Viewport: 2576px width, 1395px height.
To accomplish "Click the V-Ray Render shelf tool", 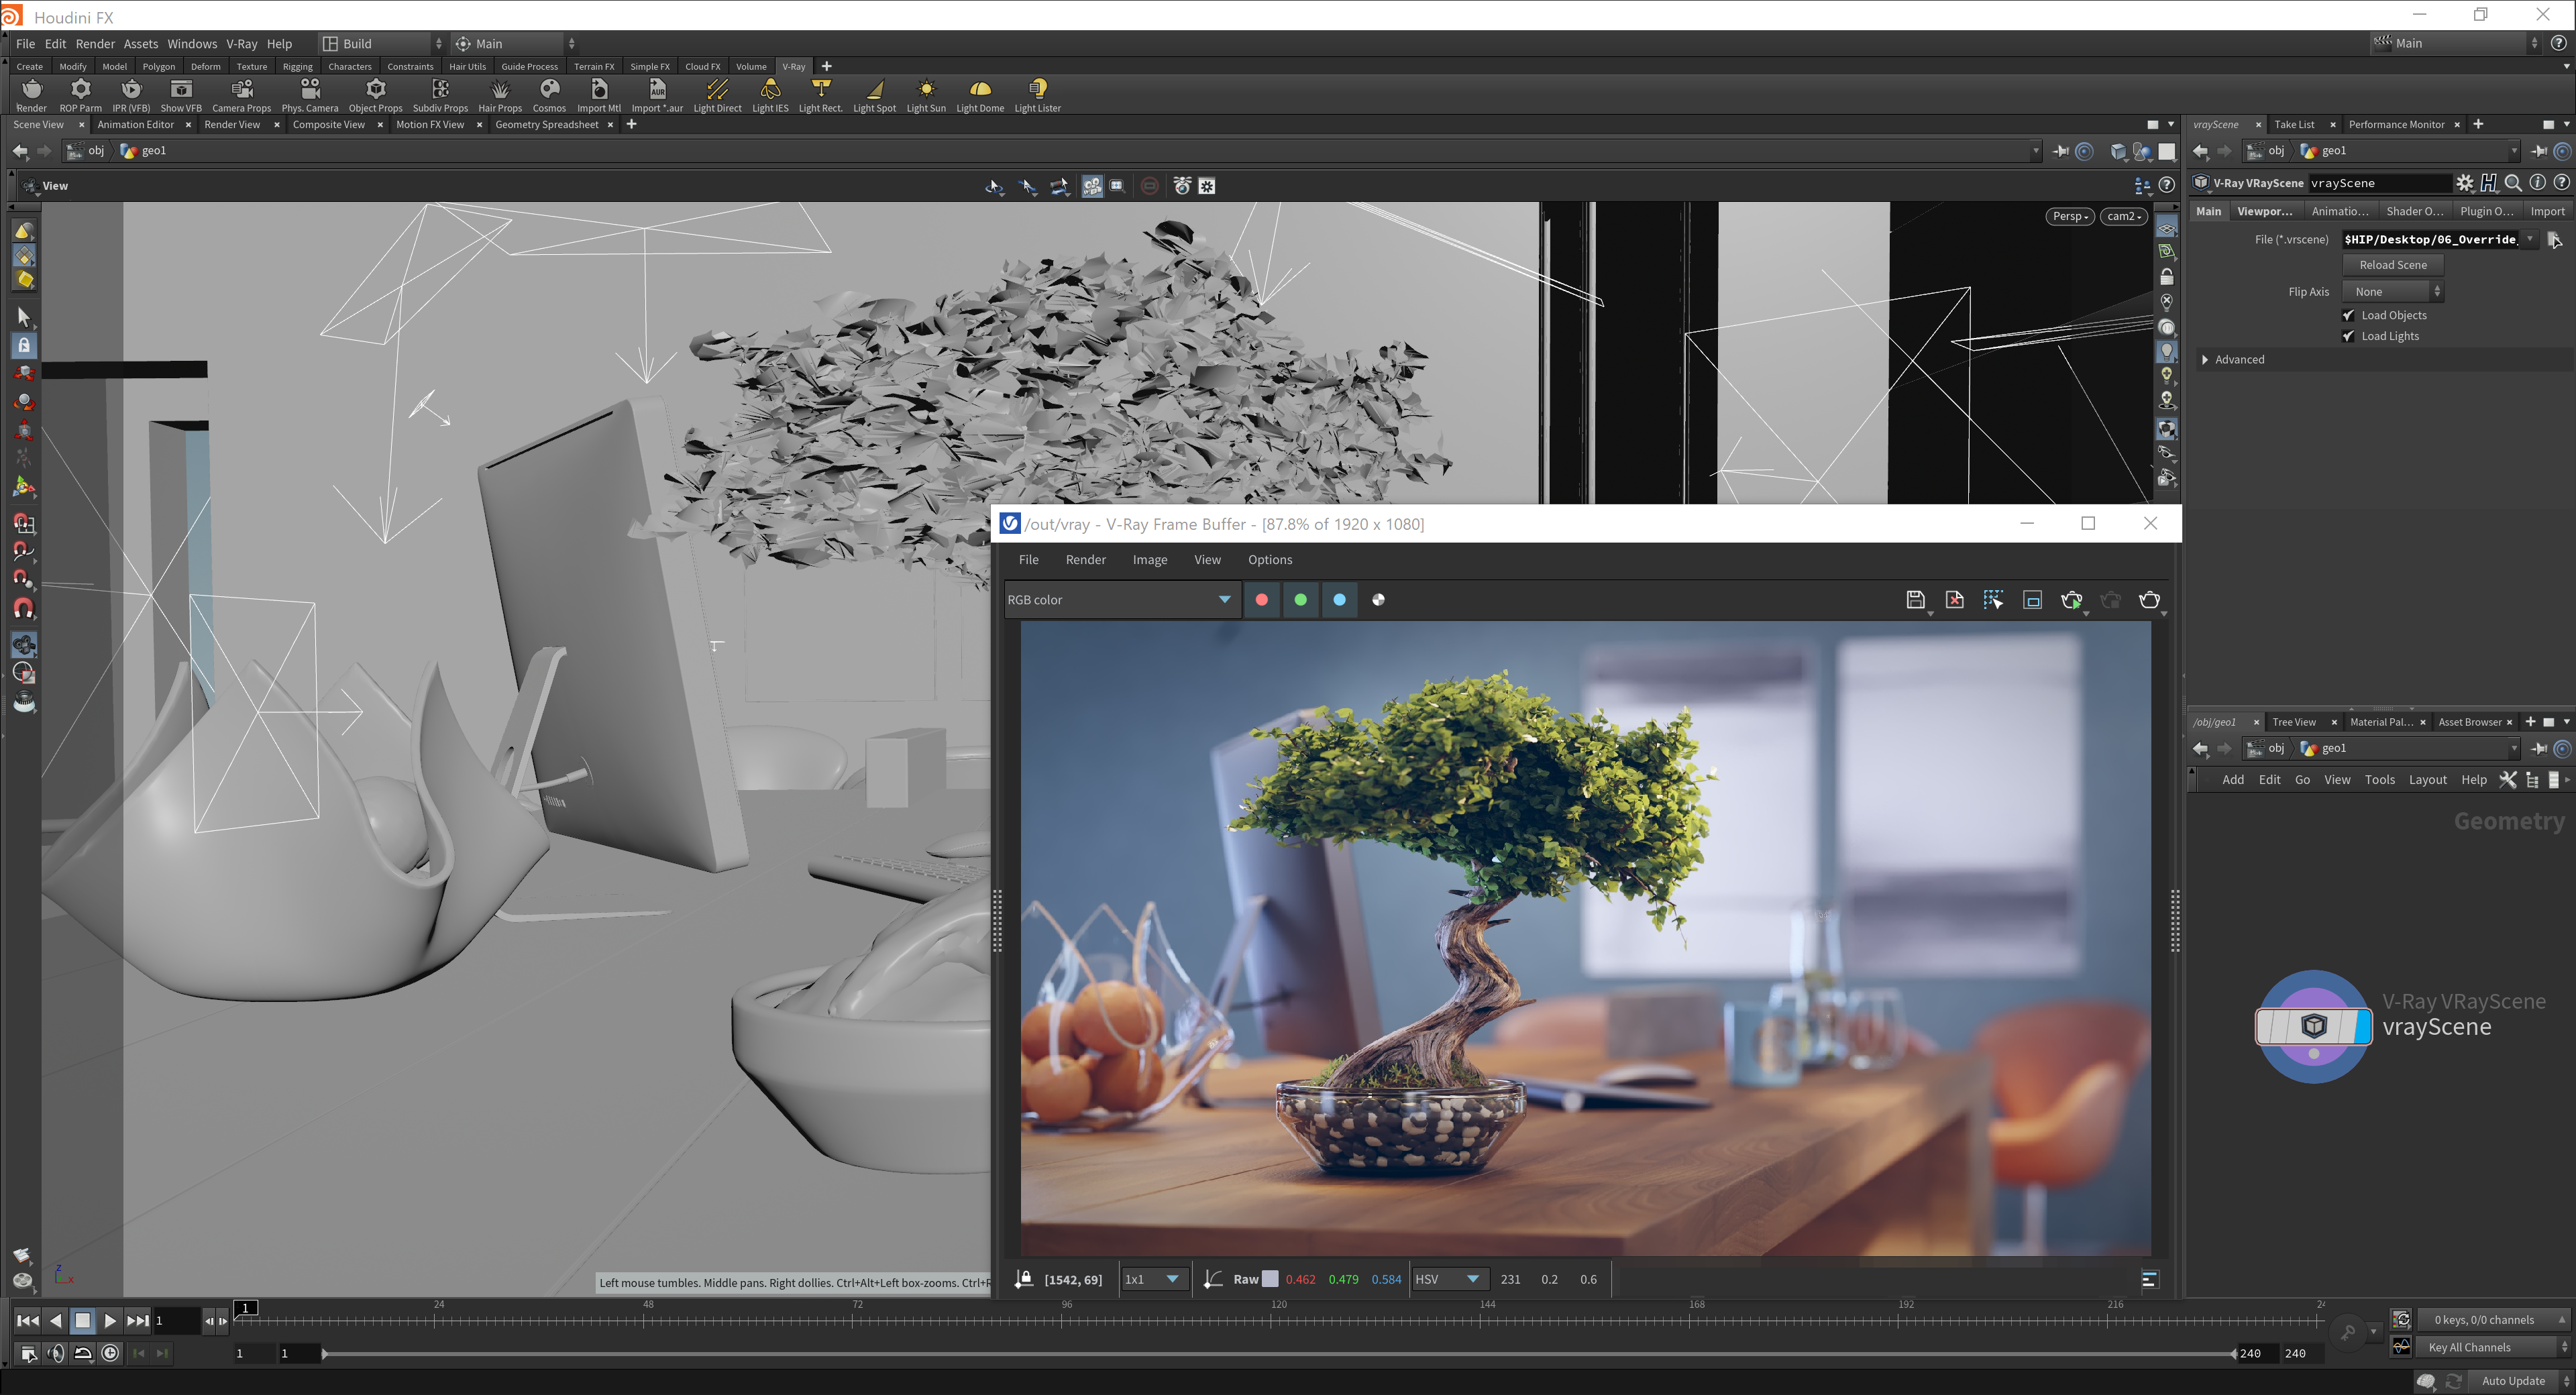I will [31, 95].
